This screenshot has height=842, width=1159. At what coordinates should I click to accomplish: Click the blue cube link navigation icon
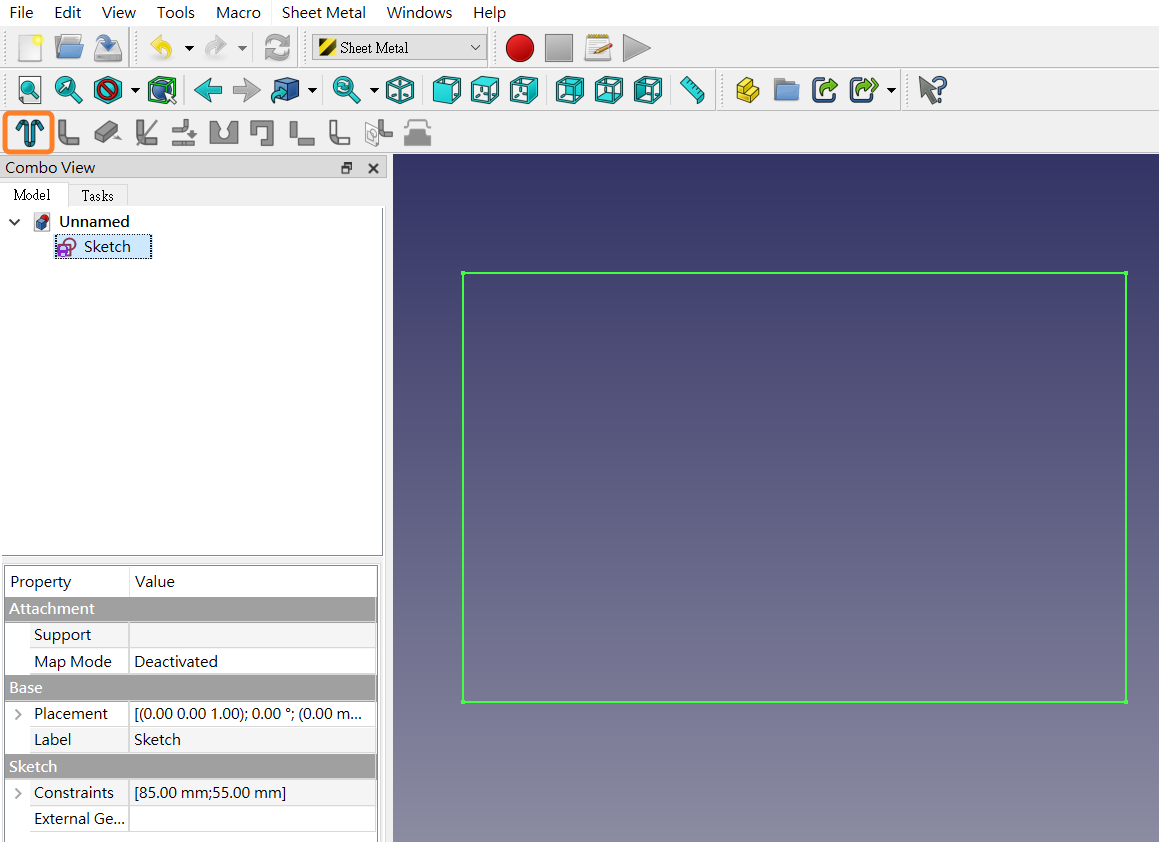point(285,90)
